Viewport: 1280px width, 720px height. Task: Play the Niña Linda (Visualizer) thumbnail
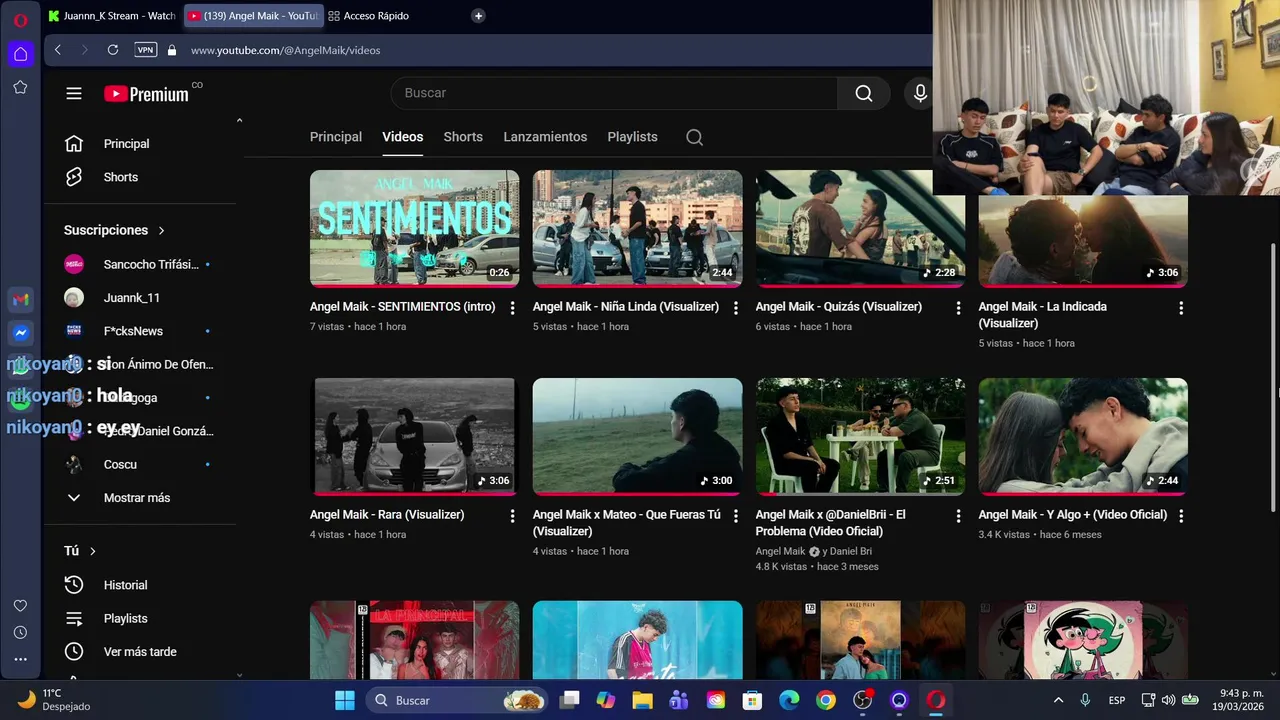coord(637,229)
